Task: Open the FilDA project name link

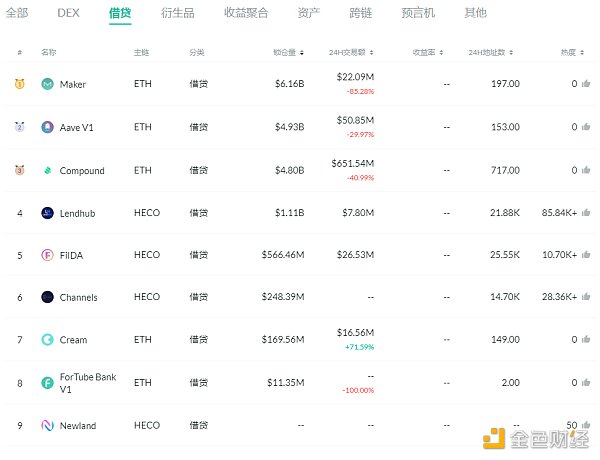Action: [73, 256]
